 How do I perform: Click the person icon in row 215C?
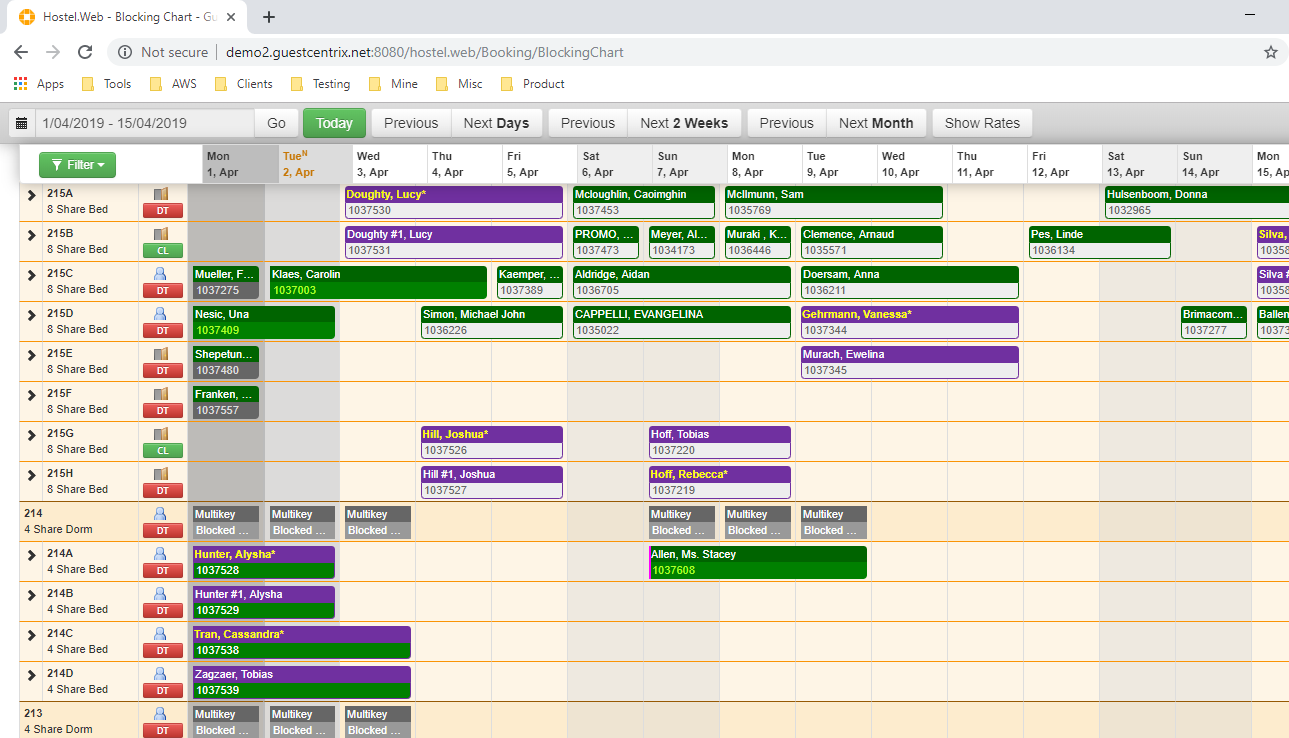tap(160, 274)
